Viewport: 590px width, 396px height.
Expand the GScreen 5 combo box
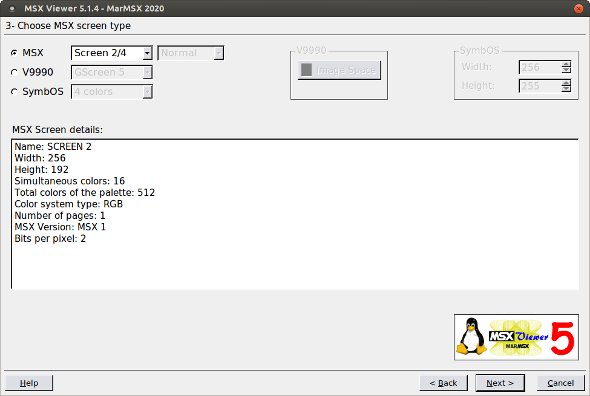coord(111,72)
